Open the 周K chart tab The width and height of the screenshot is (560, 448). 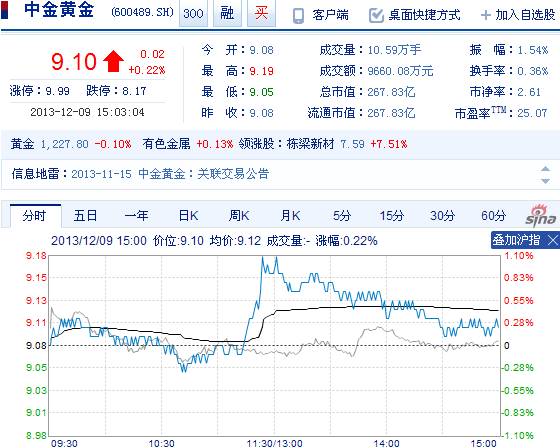point(239,216)
